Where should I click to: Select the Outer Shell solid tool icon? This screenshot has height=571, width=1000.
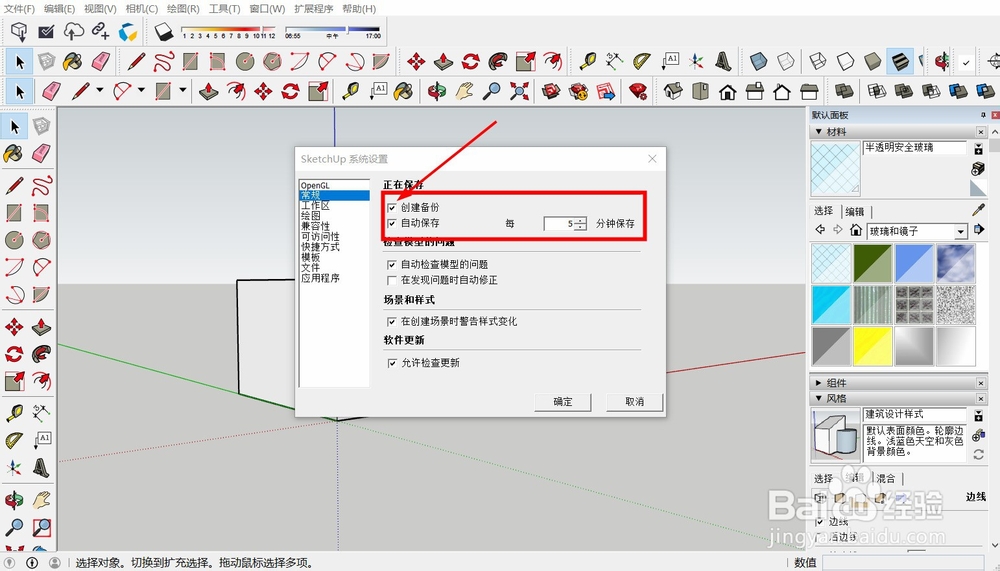pos(844,91)
